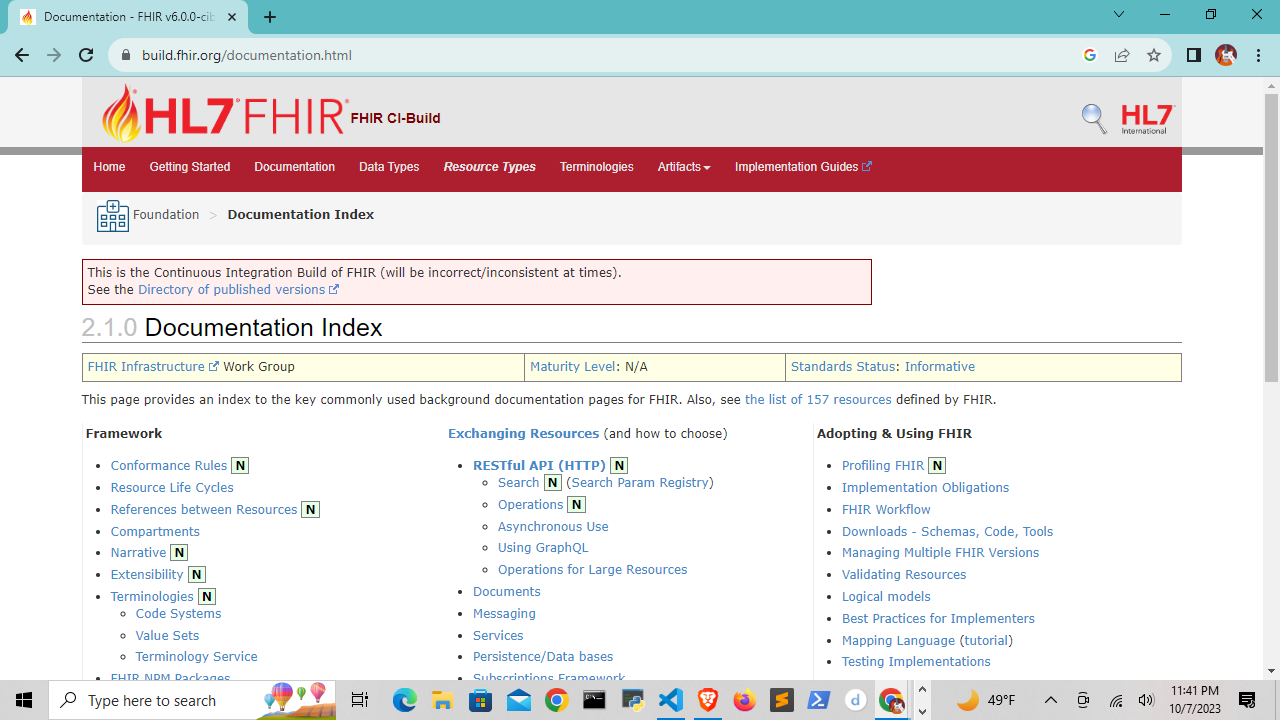
Task: Open the Resource Types nav item
Action: tap(490, 167)
